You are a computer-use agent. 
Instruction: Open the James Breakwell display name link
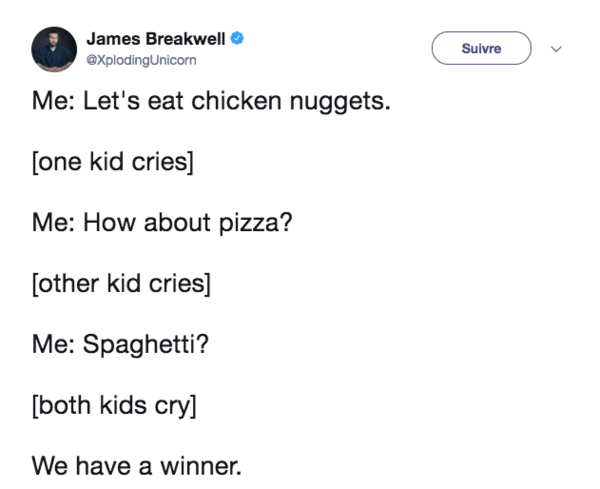tap(156, 39)
